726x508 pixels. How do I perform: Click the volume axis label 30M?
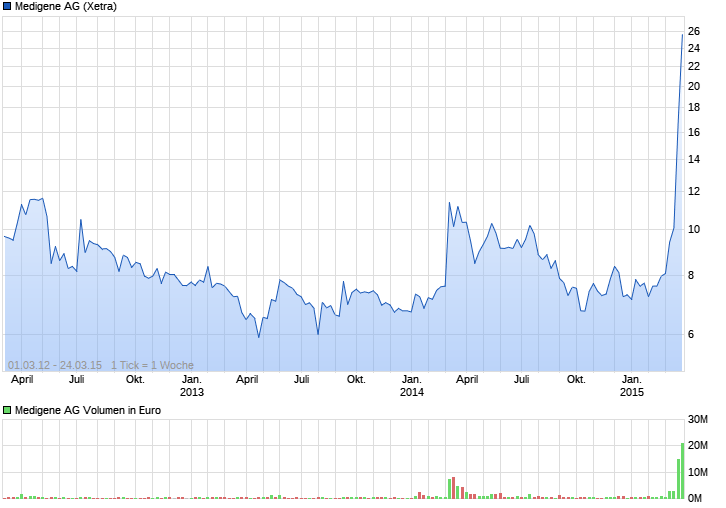pyautogui.click(x=697, y=420)
